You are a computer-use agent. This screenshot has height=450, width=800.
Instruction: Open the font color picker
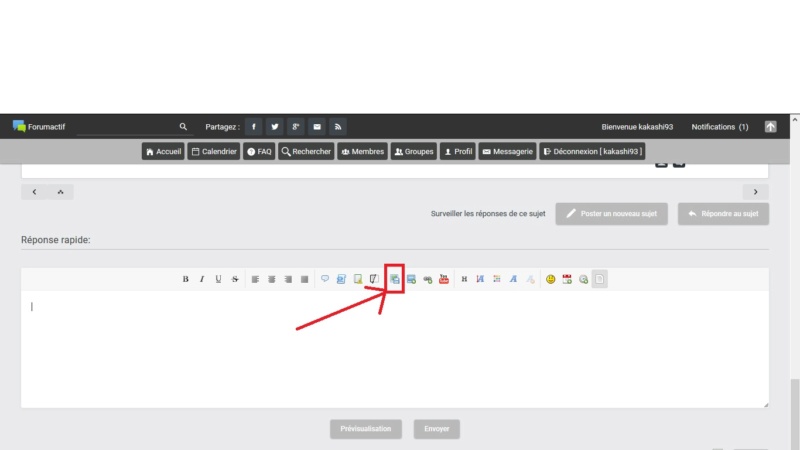click(497, 279)
